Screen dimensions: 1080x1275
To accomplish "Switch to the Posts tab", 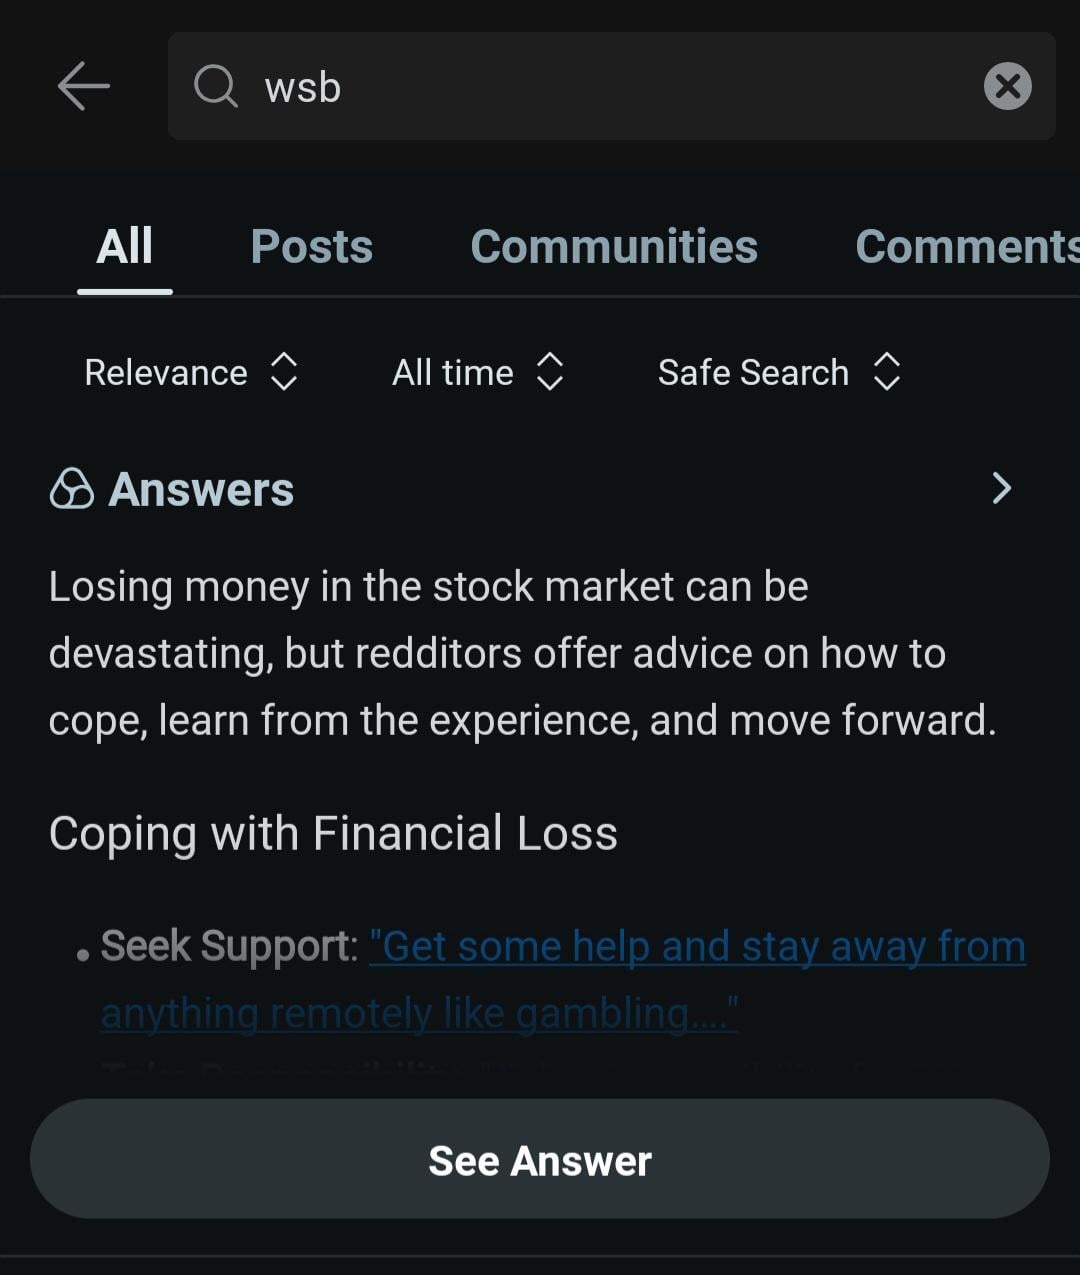I will point(312,246).
